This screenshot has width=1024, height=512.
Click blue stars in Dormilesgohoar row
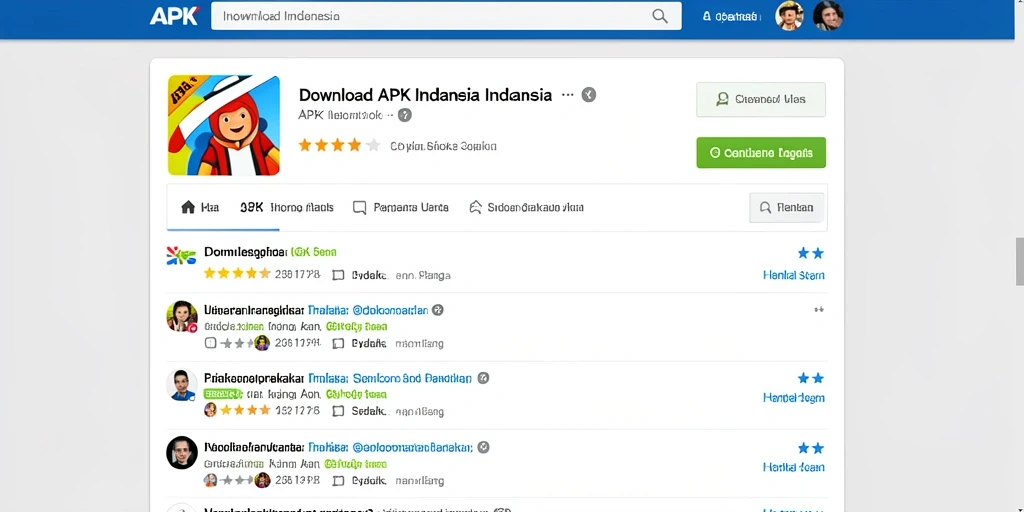[810, 253]
